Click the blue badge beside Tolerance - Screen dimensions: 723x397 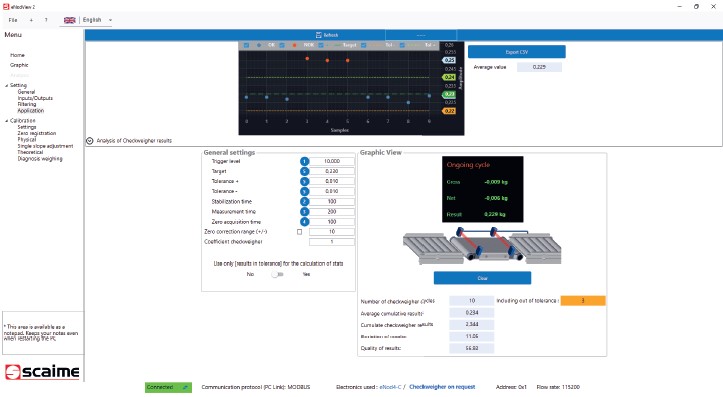(x=304, y=191)
